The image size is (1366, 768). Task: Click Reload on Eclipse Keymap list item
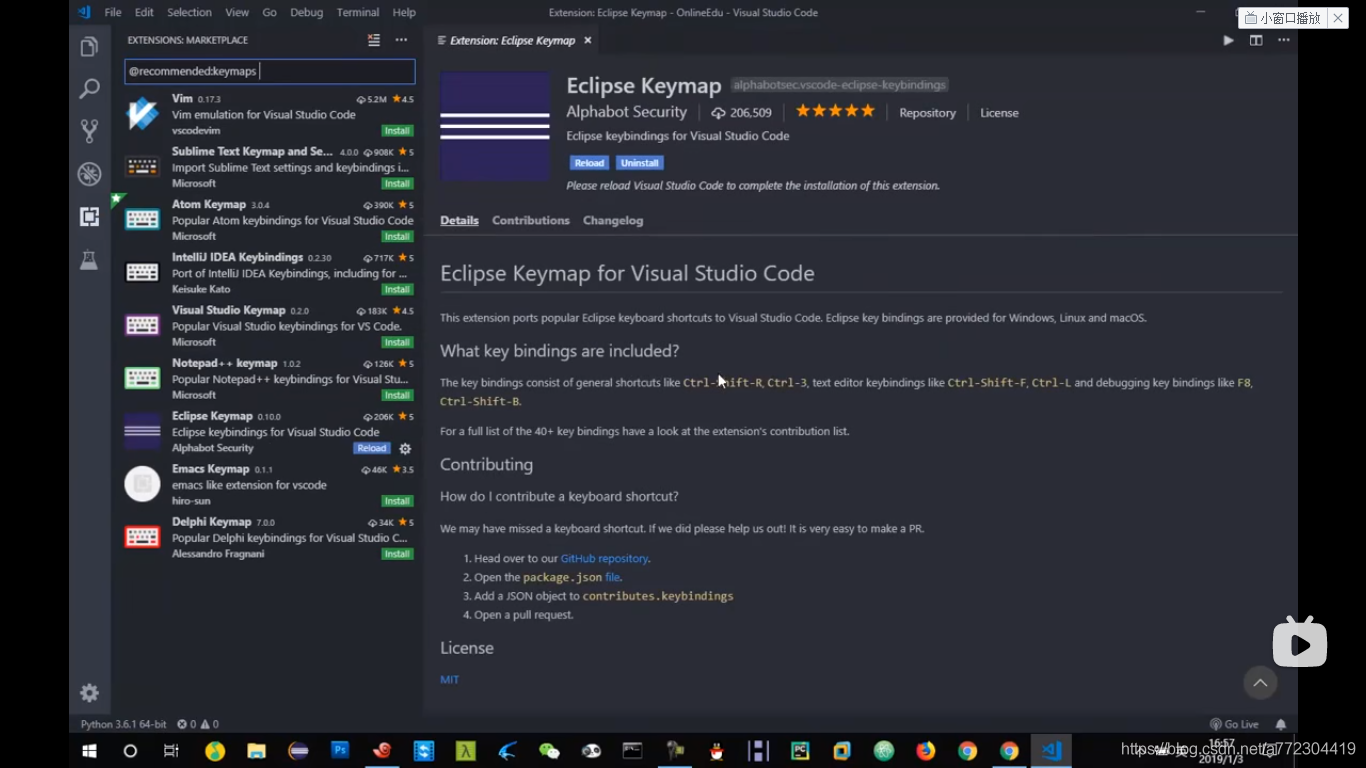point(371,449)
